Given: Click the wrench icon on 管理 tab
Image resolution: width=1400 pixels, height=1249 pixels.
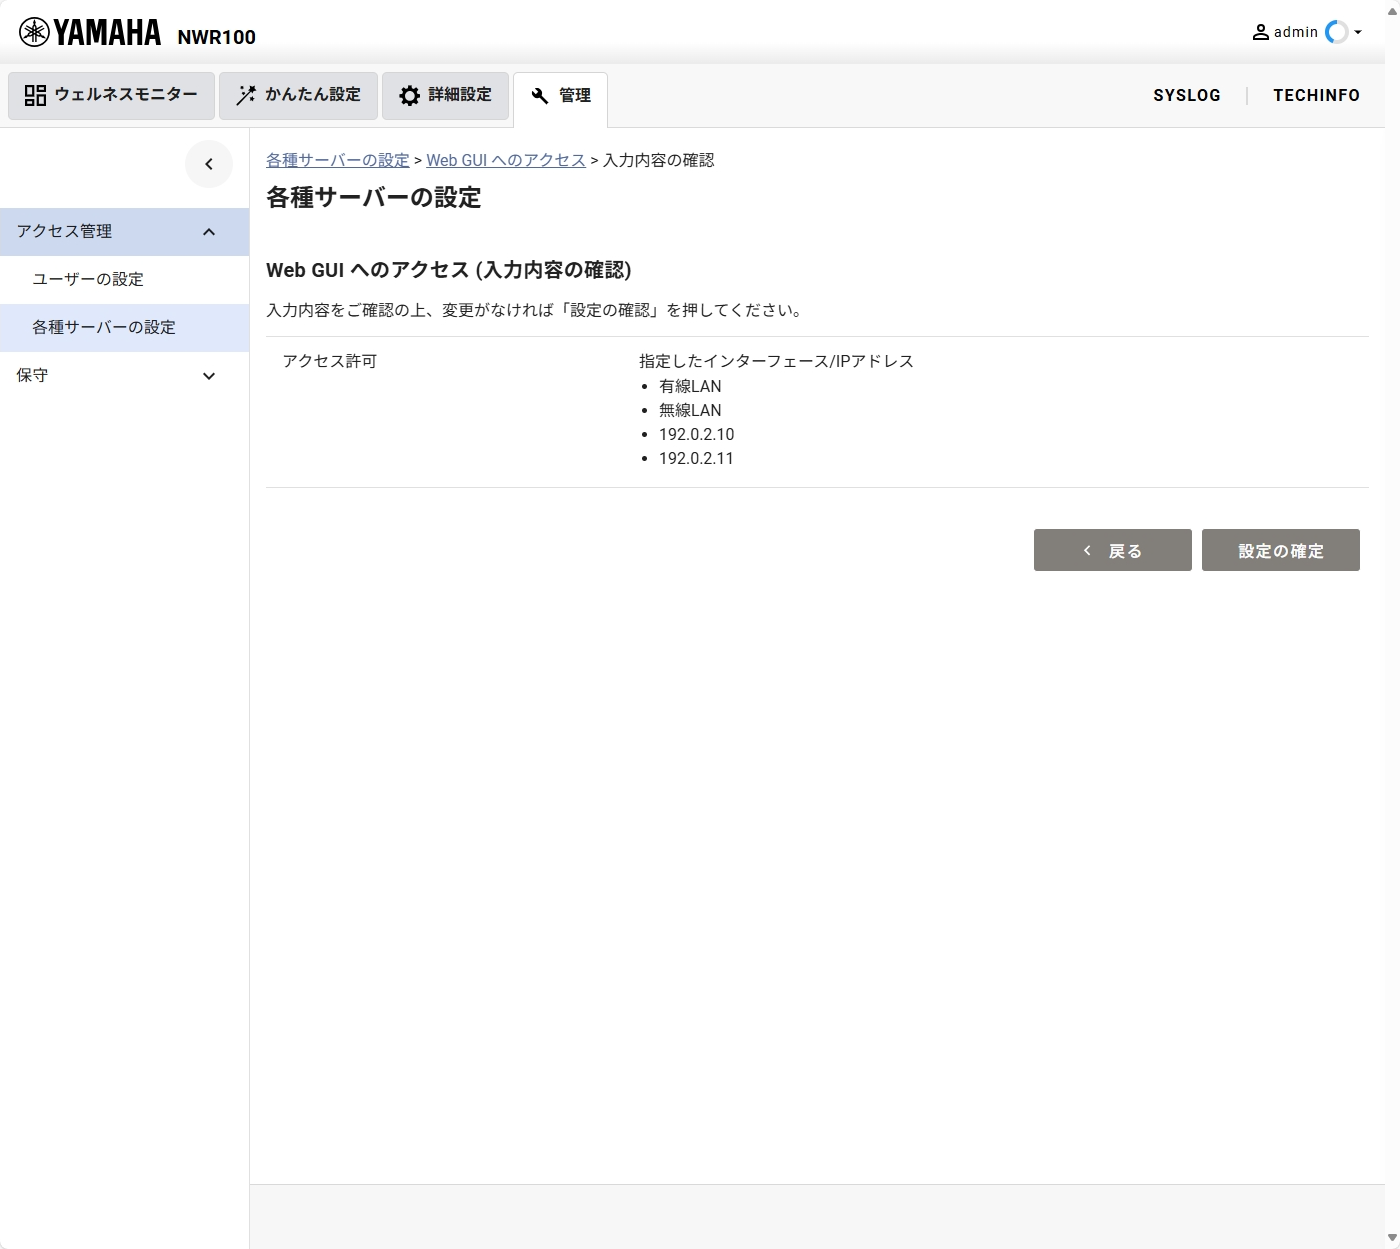Looking at the screenshot, I should tap(539, 96).
